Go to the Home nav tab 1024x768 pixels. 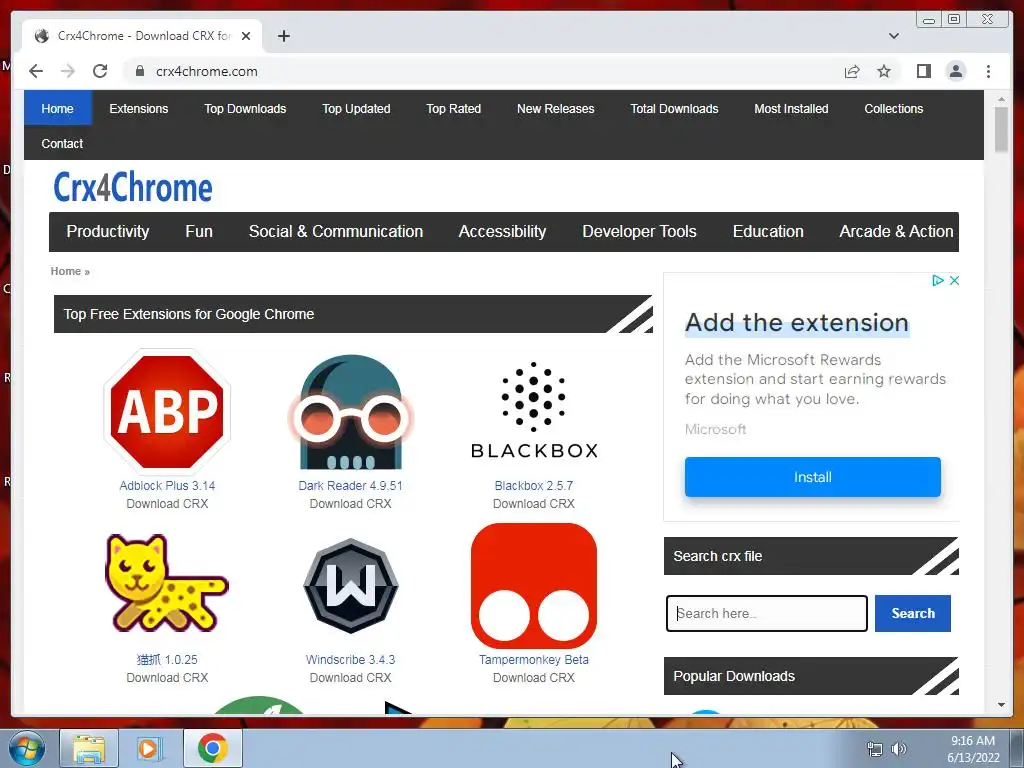57,108
